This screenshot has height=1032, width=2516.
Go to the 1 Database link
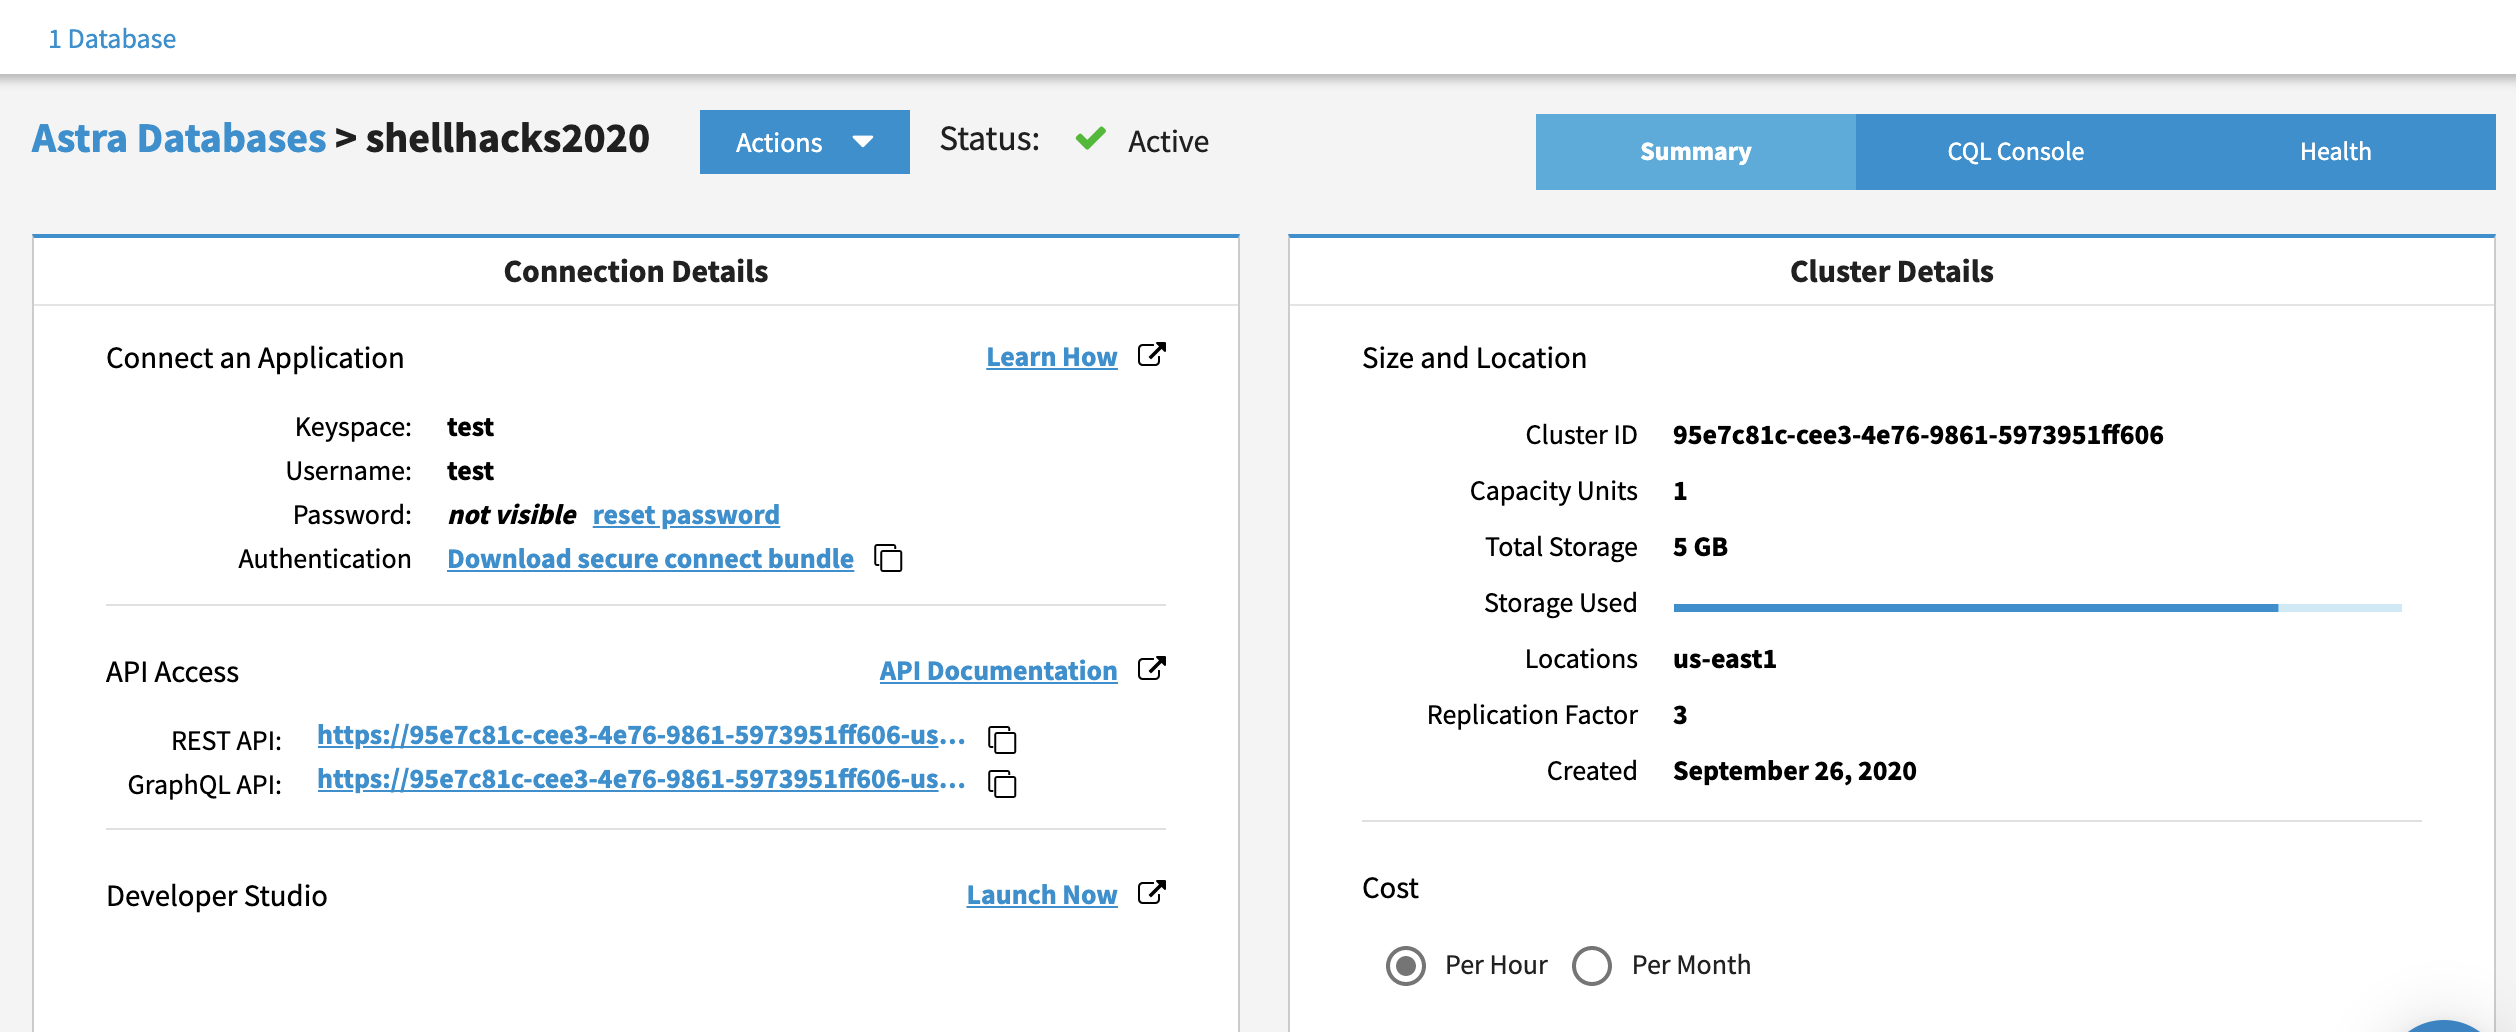[x=112, y=39]
